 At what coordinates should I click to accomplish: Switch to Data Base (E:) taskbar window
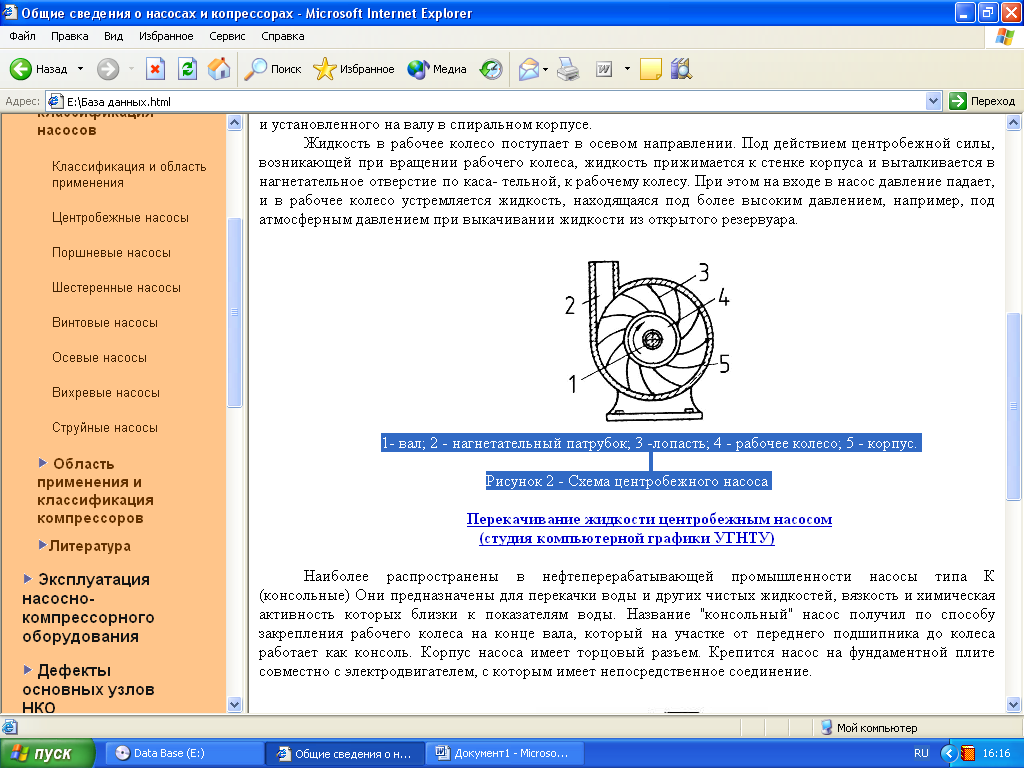[x=184, y=754]
